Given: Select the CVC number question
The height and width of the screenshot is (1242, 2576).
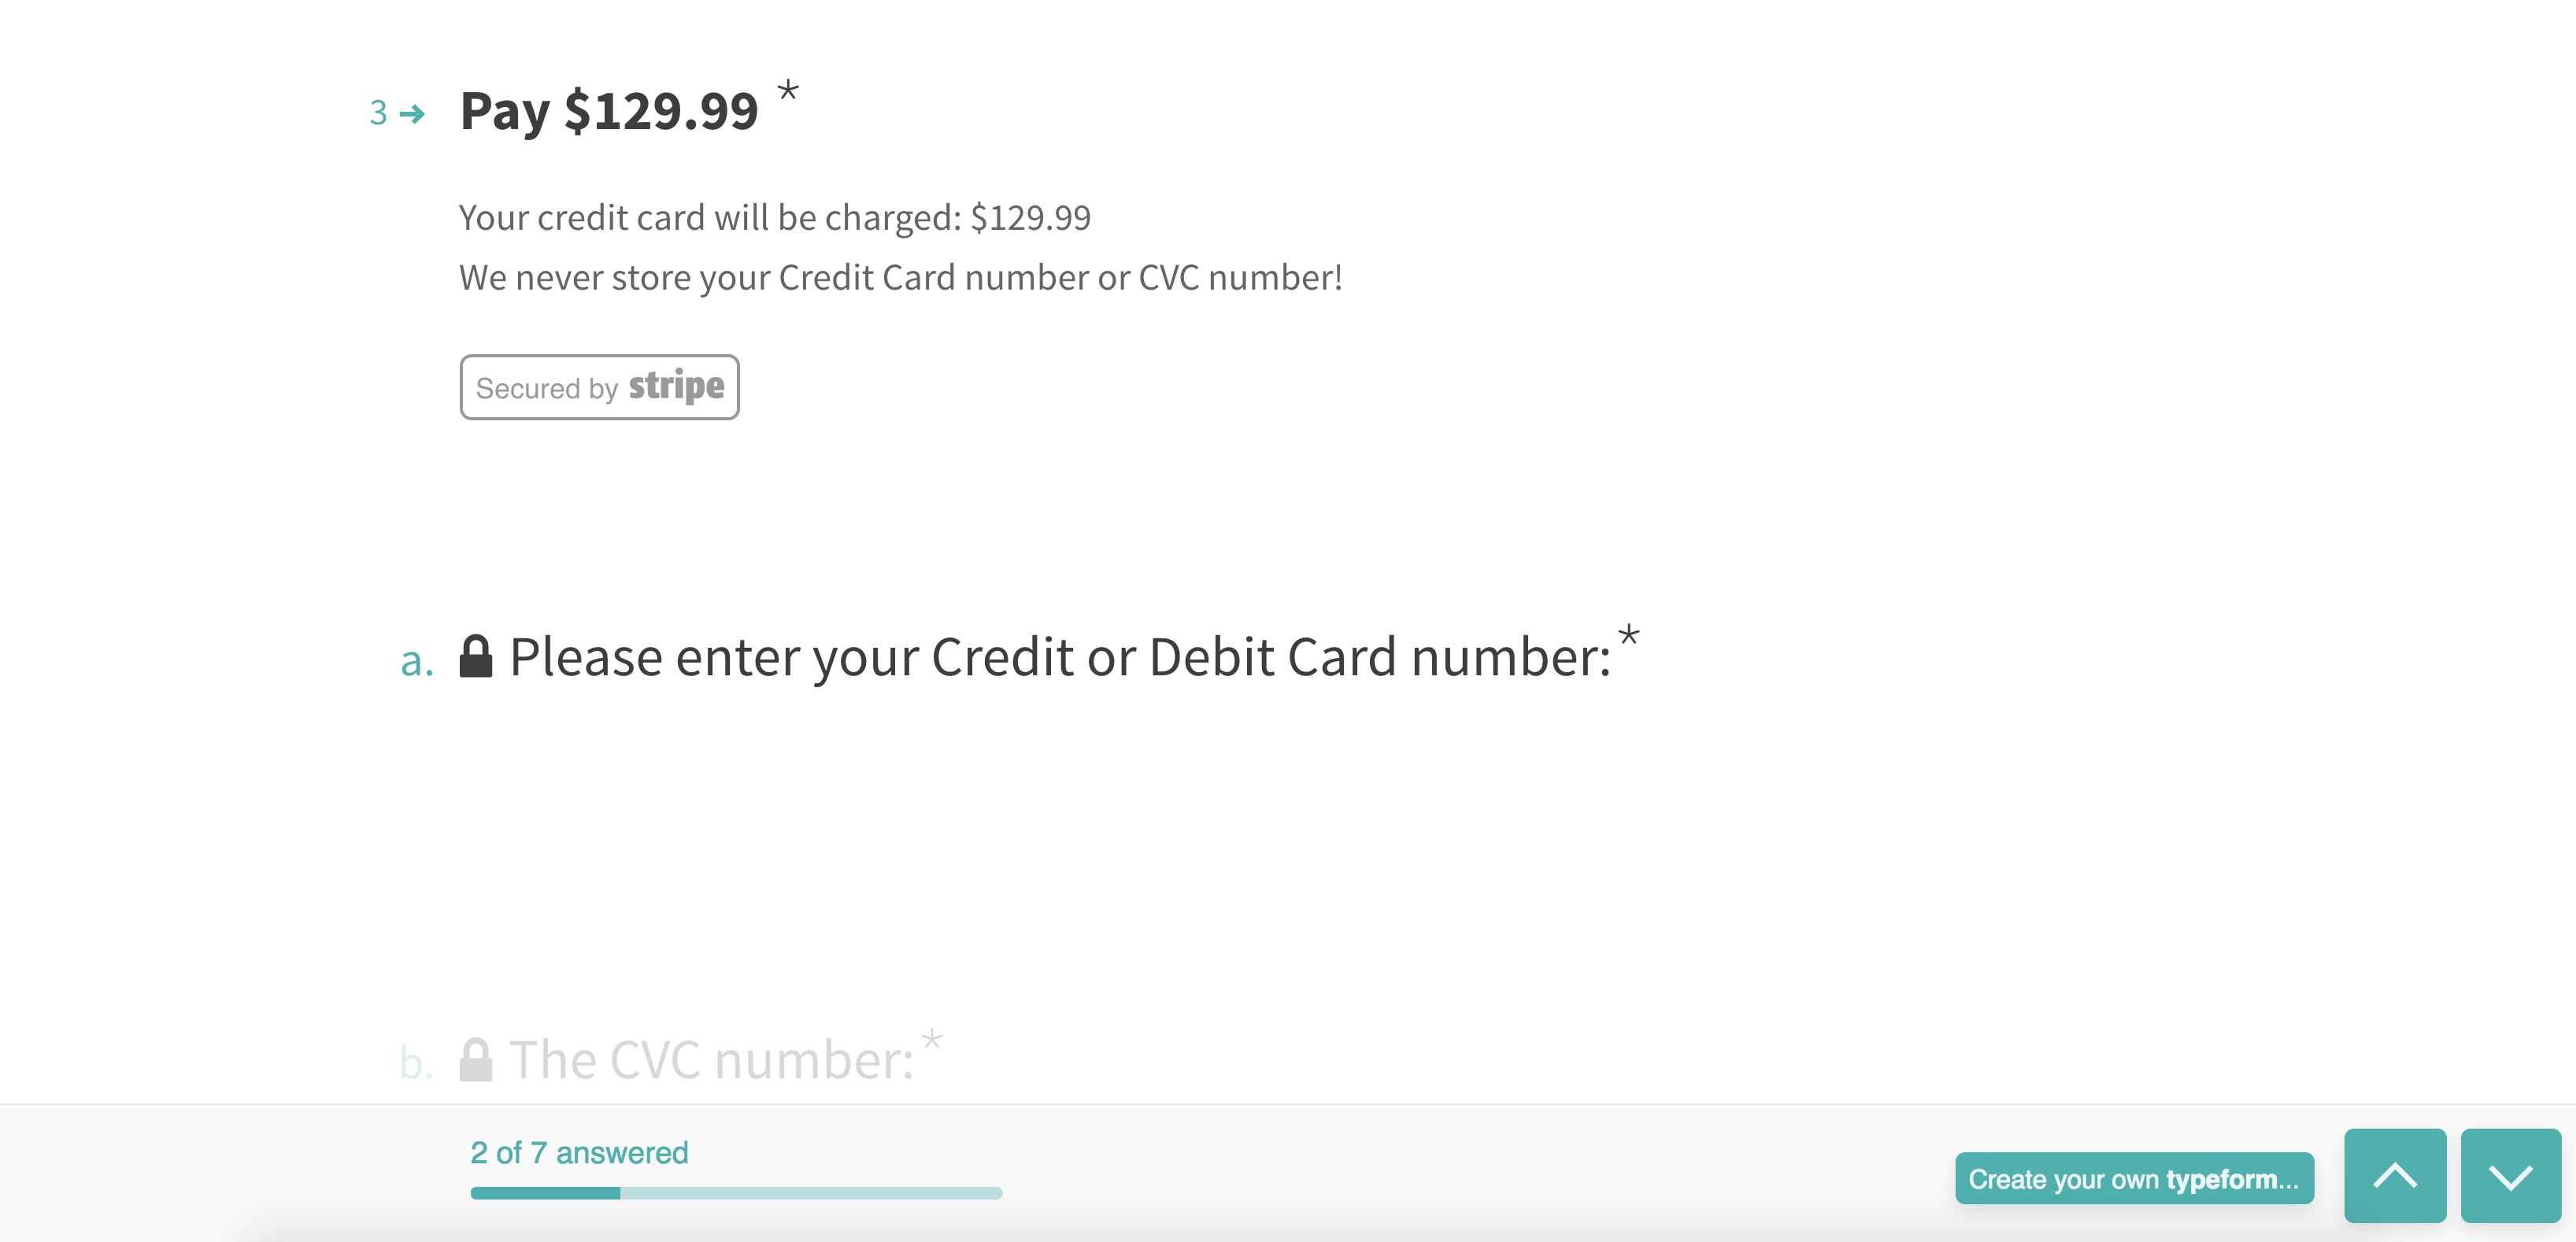Looking at the screenshot, I should click(x=711, y=1060).
